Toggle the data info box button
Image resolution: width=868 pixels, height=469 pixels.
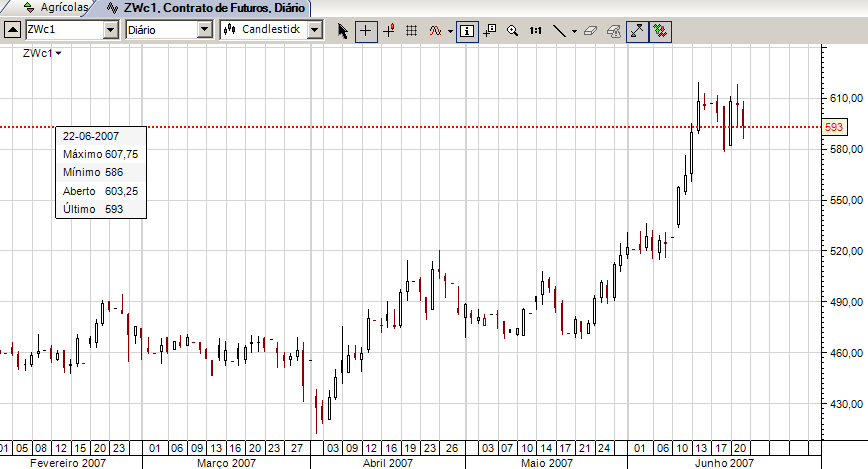(467, 31)
